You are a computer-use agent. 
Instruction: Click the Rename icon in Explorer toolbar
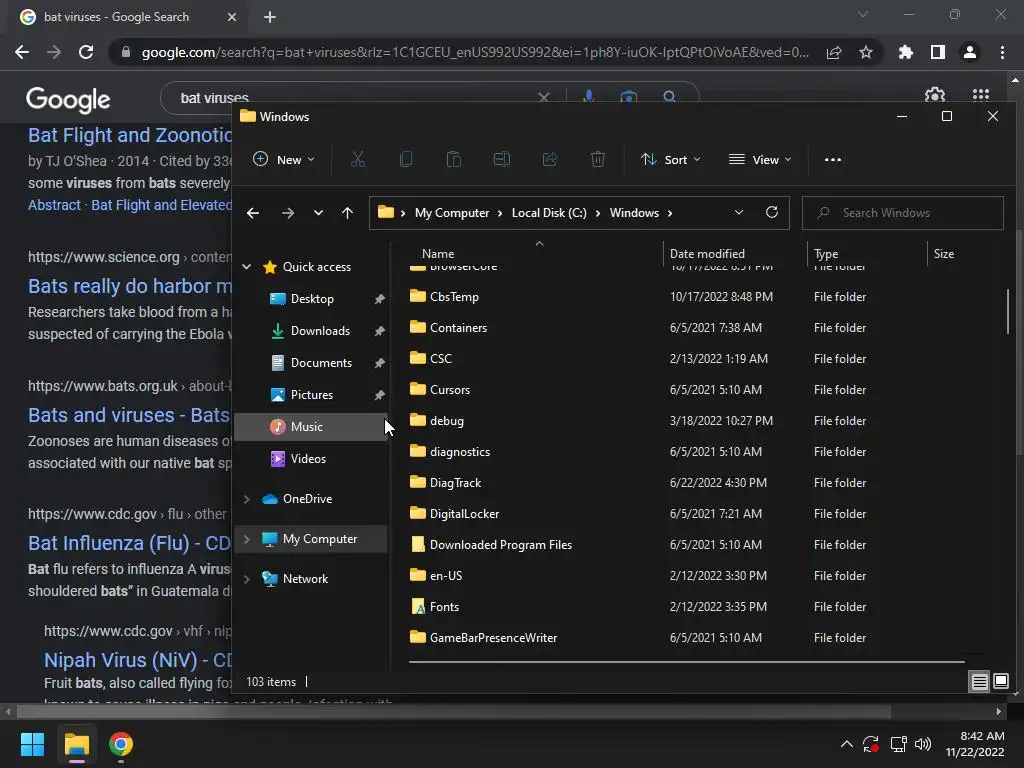502,159
